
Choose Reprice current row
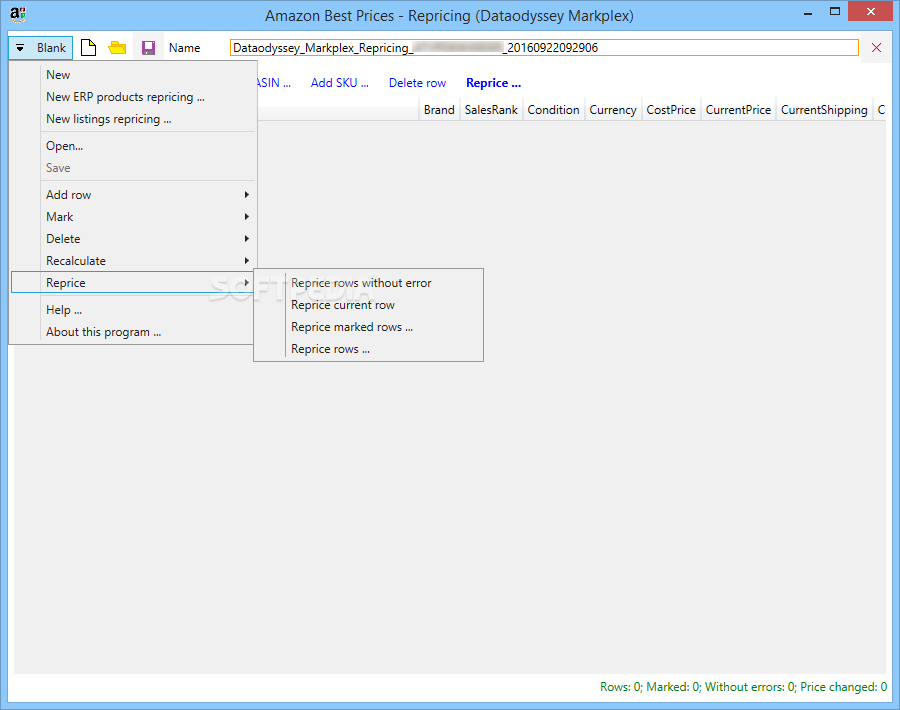[x=368, y=305]
